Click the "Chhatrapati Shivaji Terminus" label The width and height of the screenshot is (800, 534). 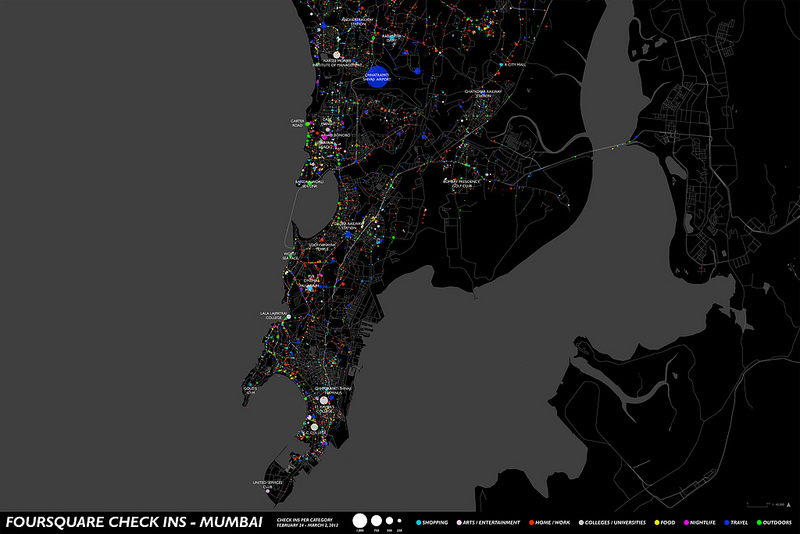pos(333,390)
